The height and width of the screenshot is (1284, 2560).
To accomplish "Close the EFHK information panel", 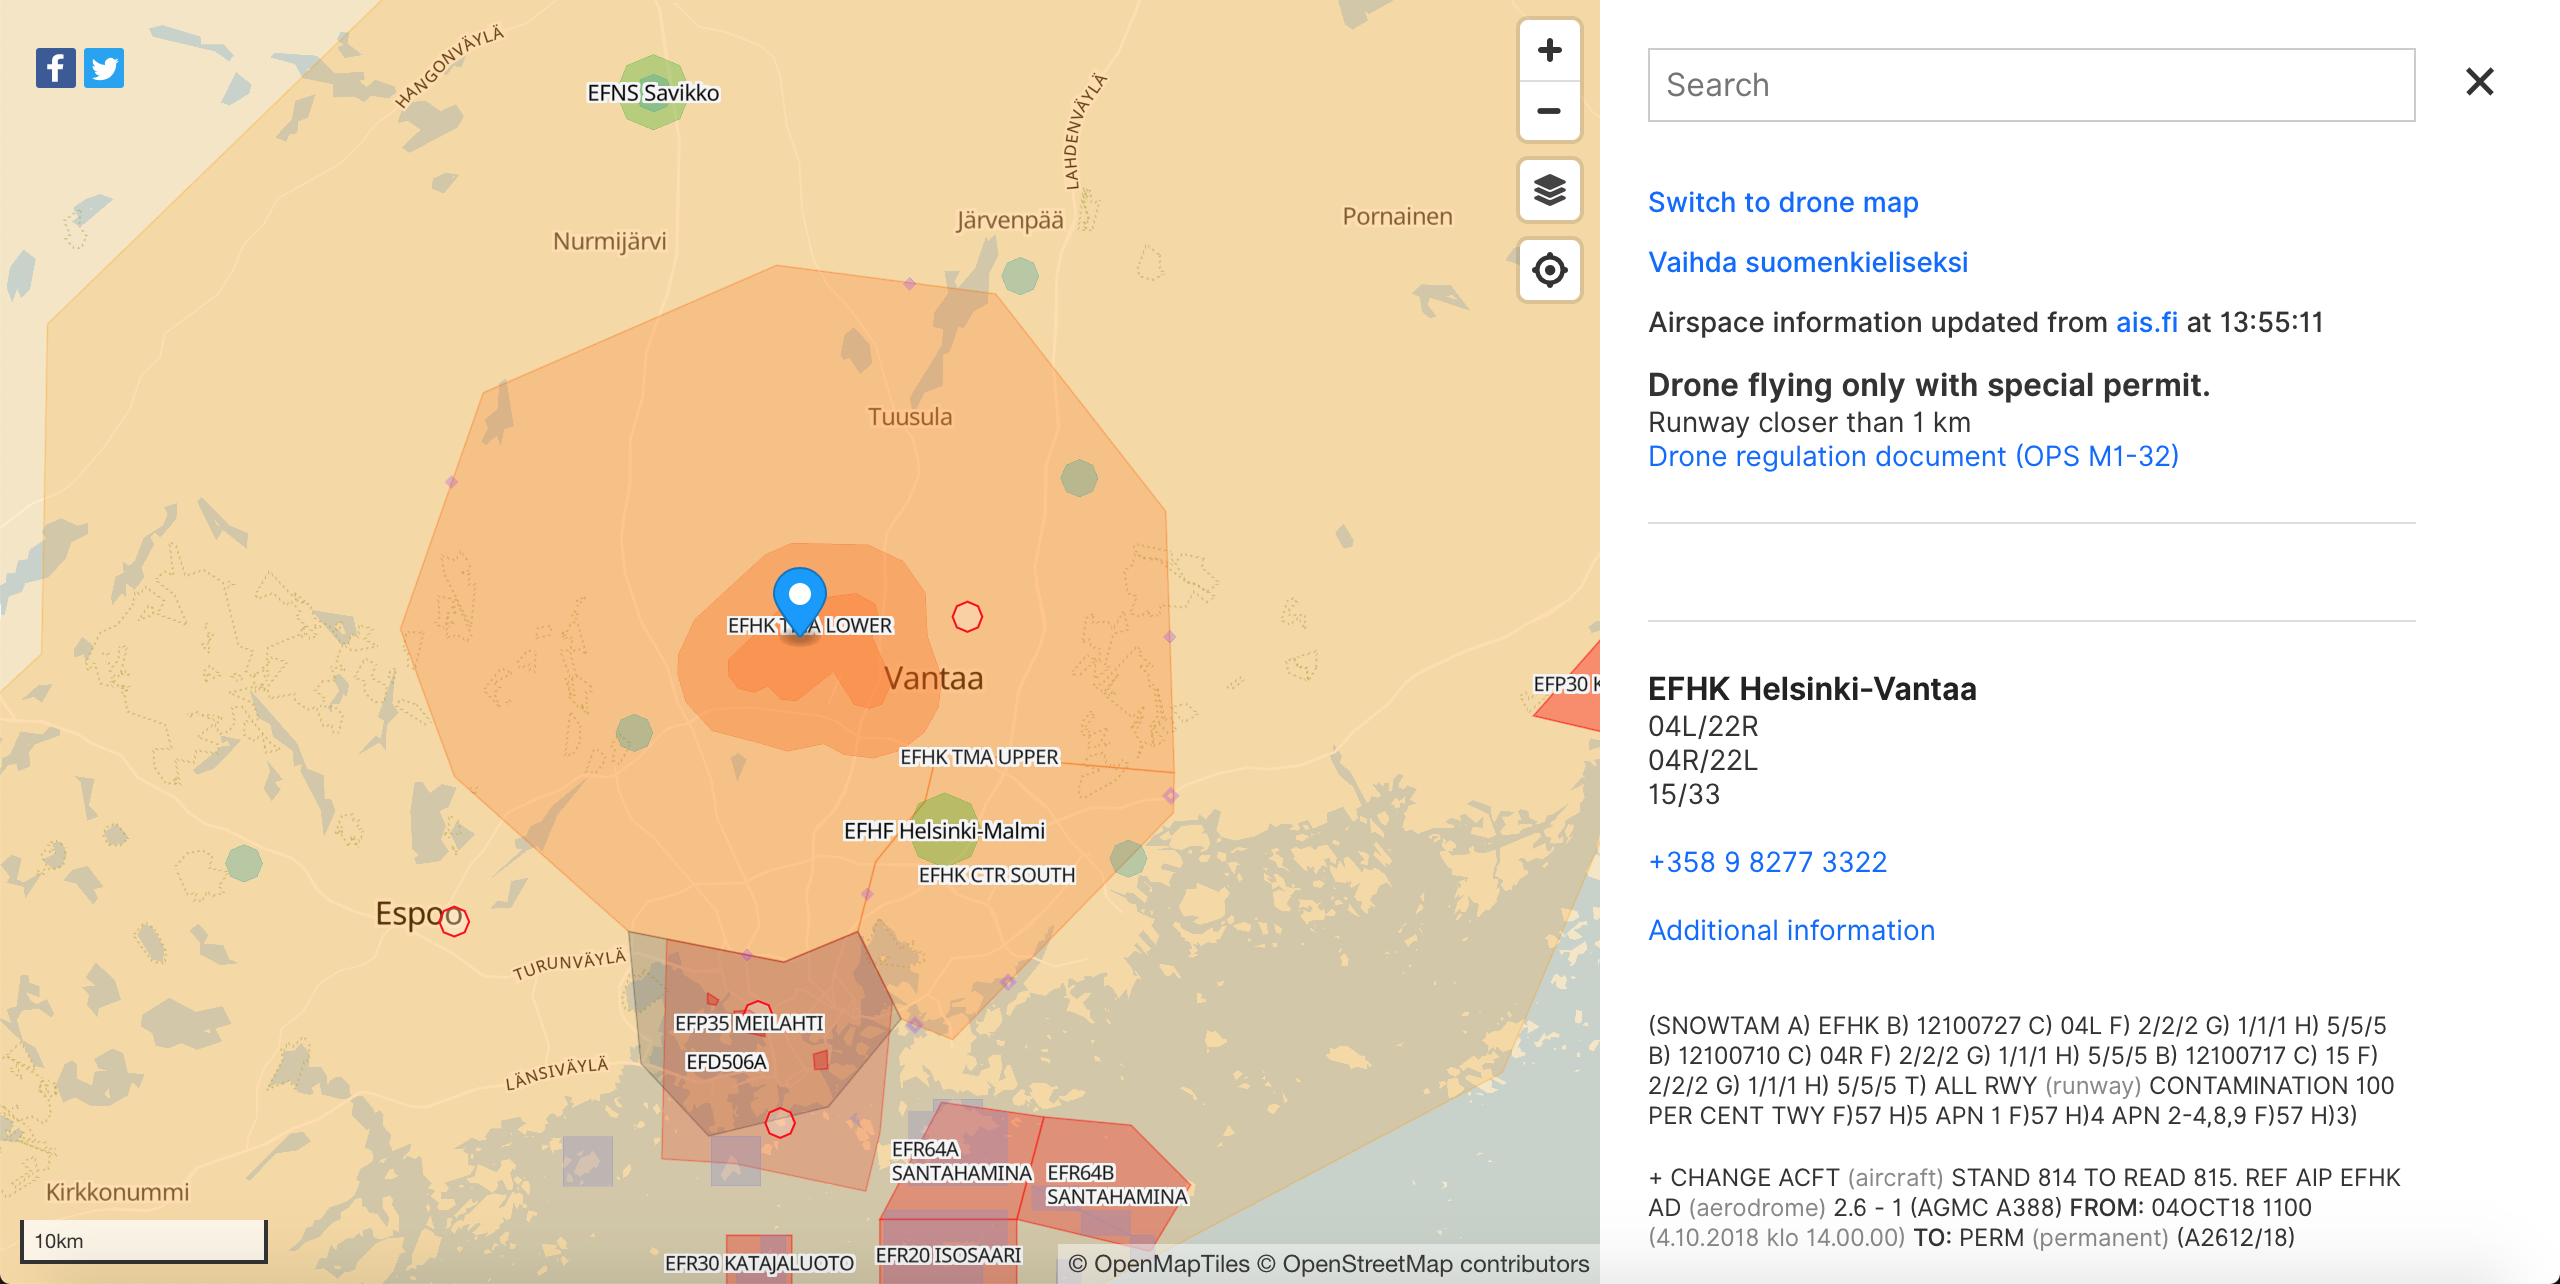I will click(2479, 82).
